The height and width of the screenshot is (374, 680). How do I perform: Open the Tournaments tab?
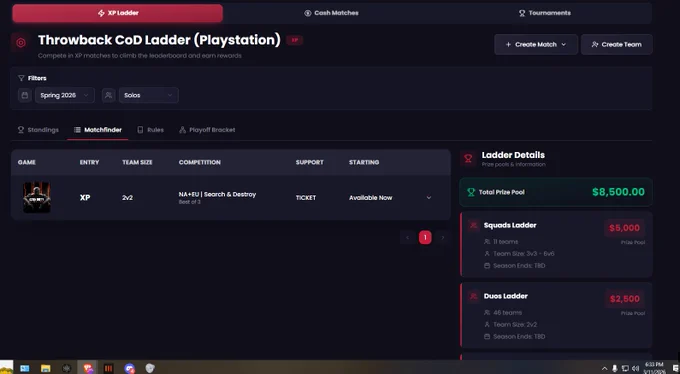pos(545,13)
